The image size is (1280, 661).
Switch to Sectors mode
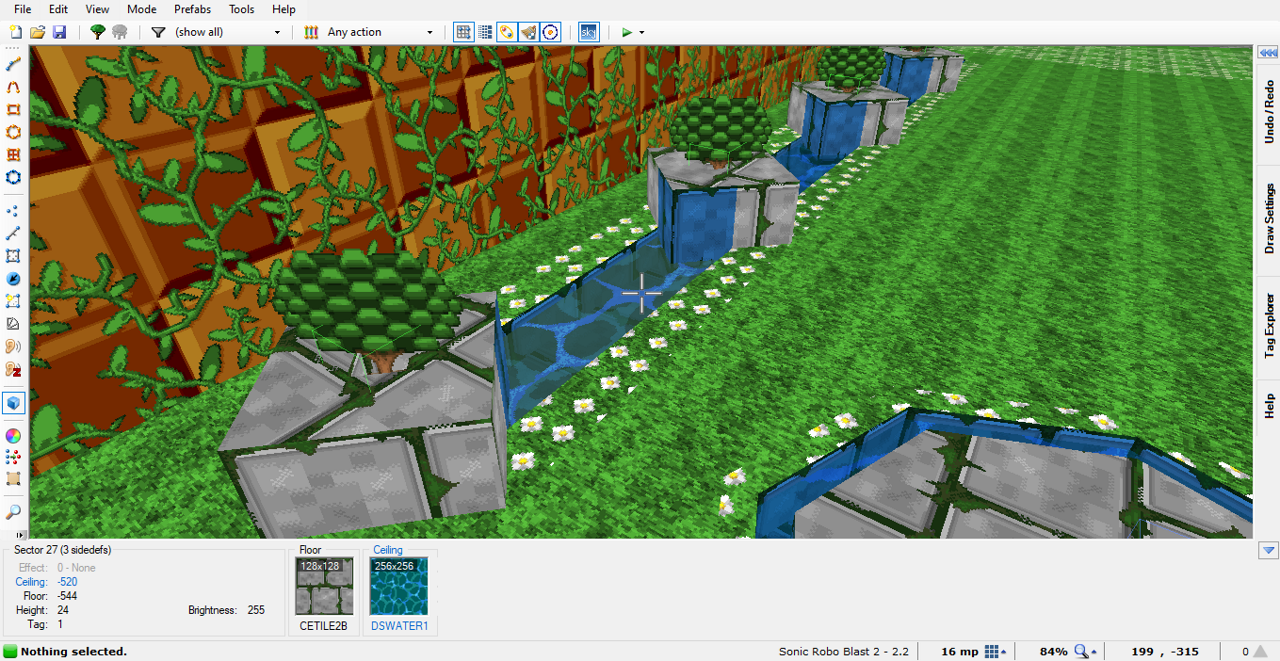[x=13, y=256]
